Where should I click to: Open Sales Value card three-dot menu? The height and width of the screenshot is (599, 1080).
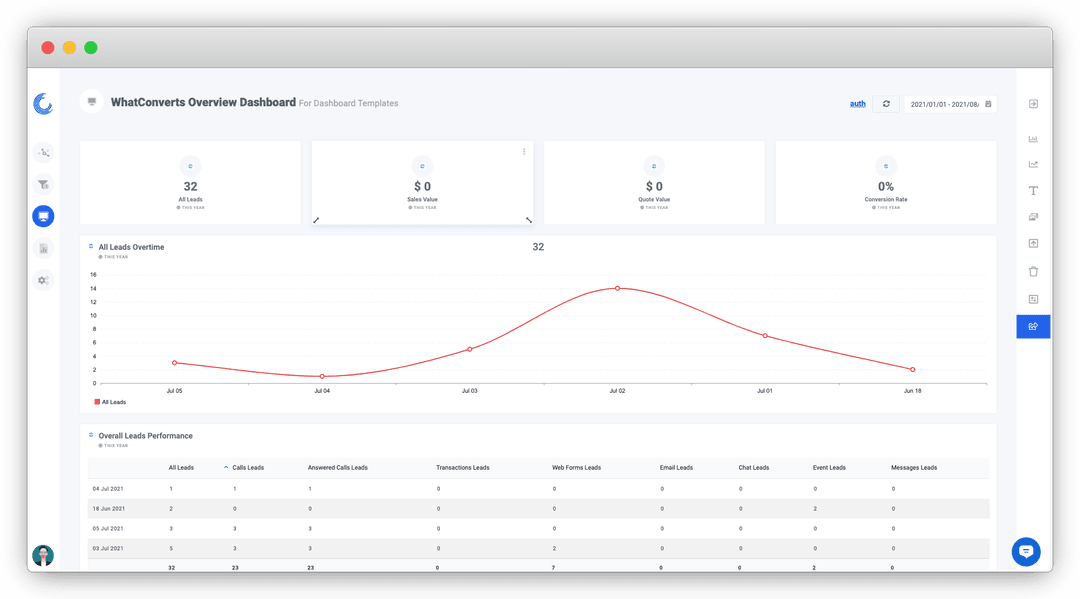[x=523, y=151]
